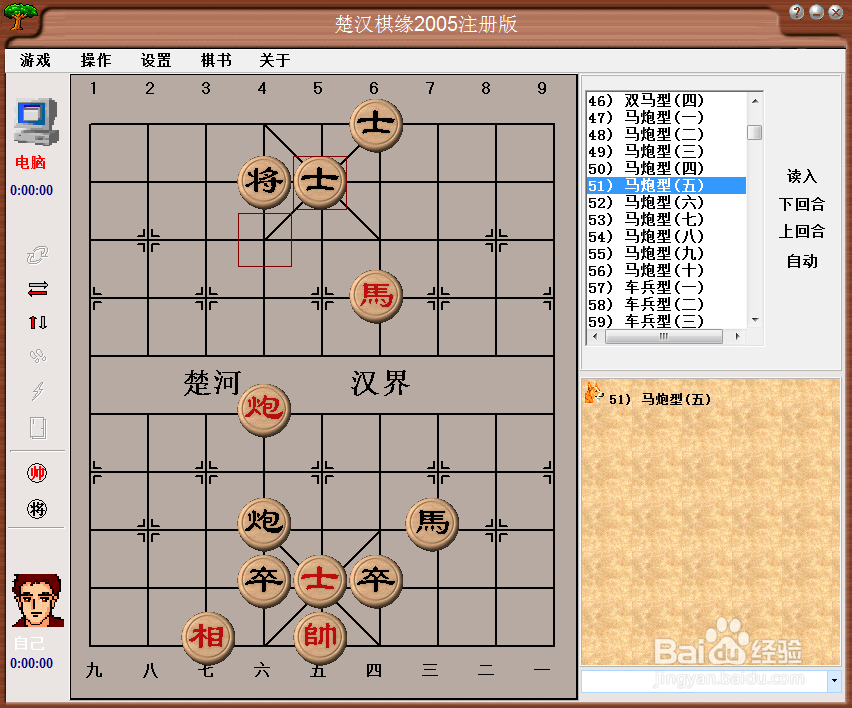Screen dimensions: 852x708
Task: Click the lightning bolt icon
Action: (x=37, y=390)
